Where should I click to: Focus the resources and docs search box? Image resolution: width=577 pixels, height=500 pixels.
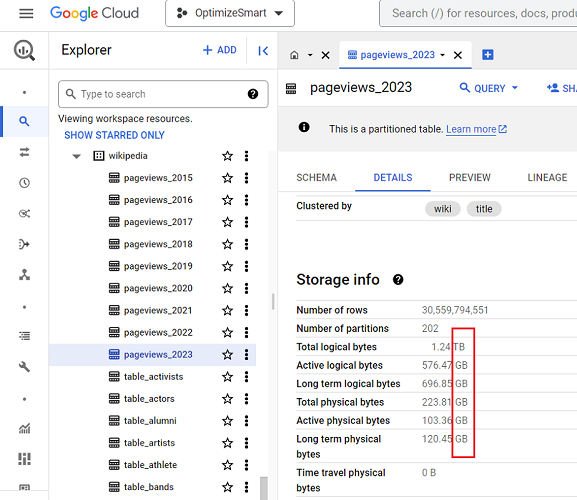pyautogui.click(x=478, y=13)
